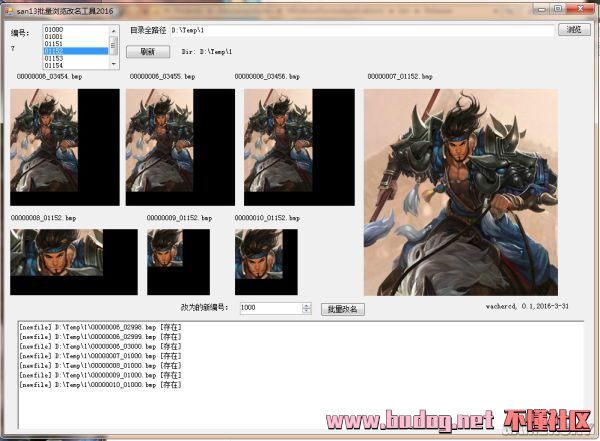Click the version label dated 2016-3-31

pyautogui.click(x=527, y=306)
